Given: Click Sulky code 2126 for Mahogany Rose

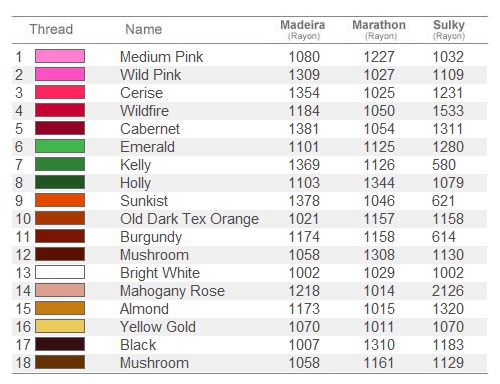Looking at the screenshot, I should click(x=448, y=291).
